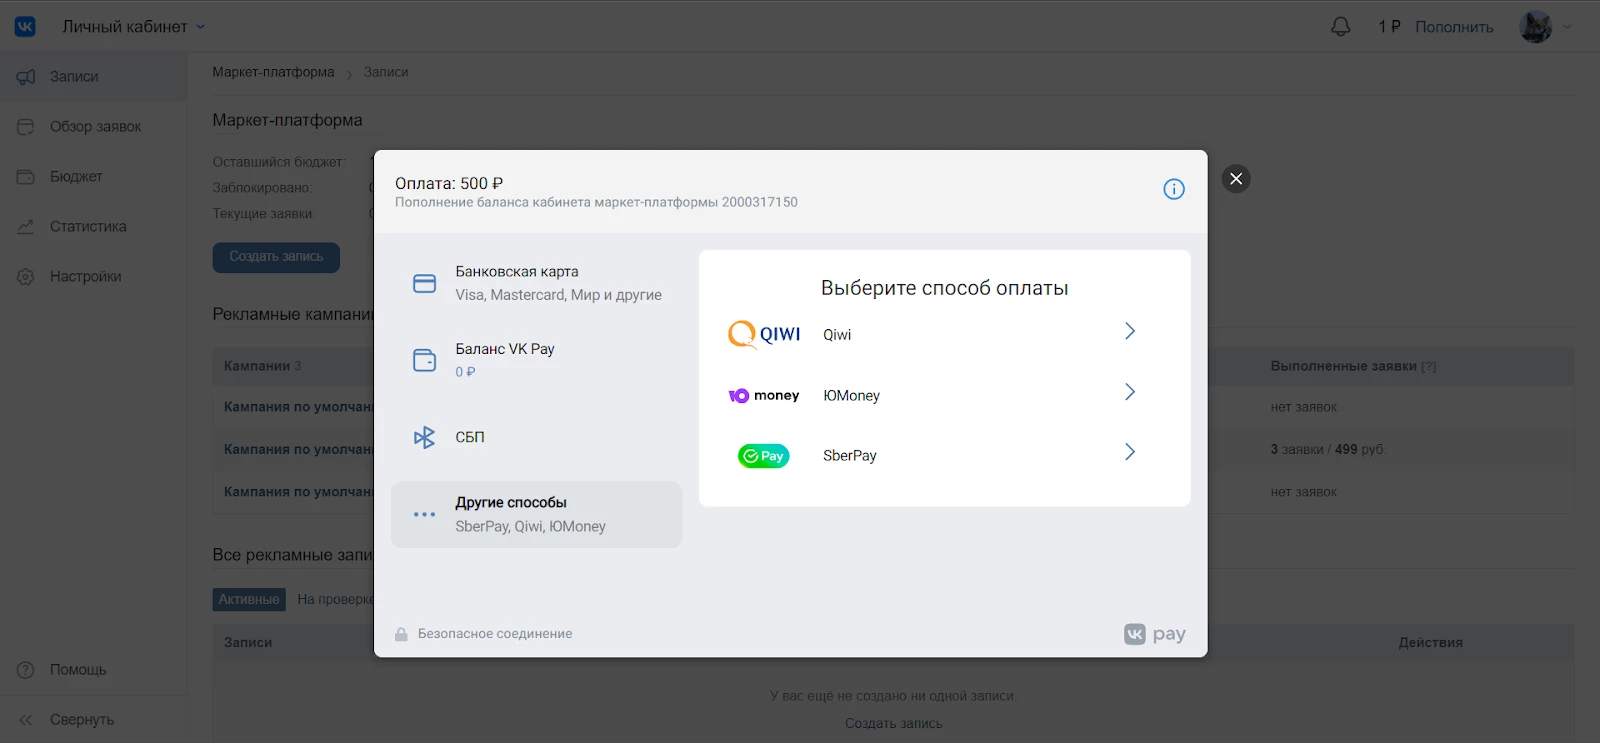Click the SberPay logo
Screen dimensions: 1600x743
coord(764,456)
